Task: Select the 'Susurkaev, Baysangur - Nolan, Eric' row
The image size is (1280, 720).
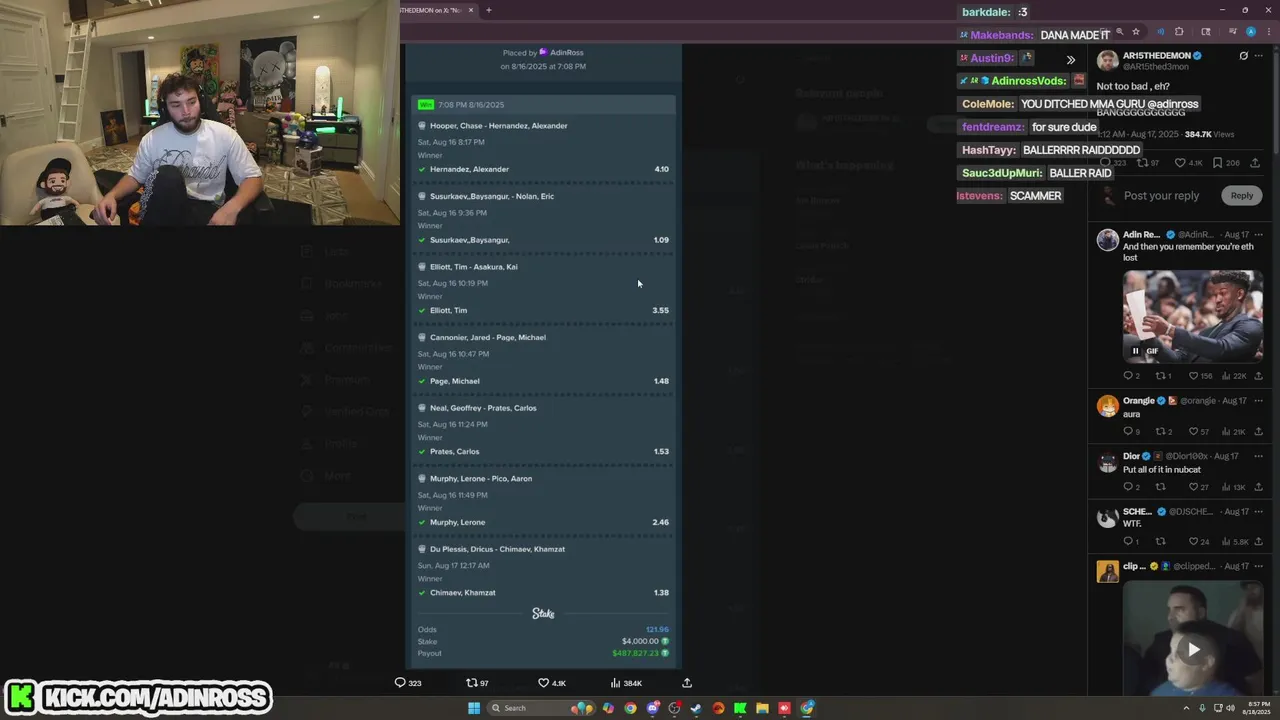Action: tap(544, 218)
